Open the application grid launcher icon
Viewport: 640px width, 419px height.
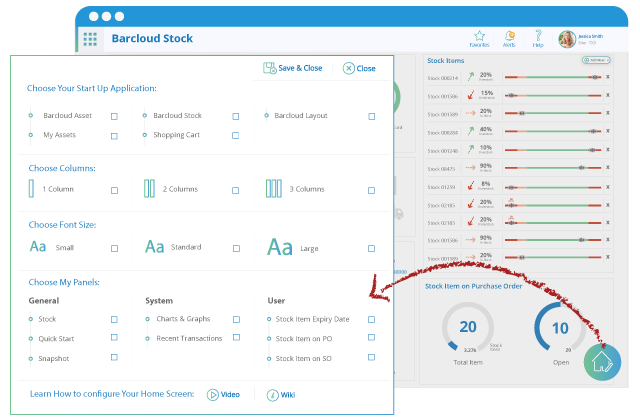90,39
